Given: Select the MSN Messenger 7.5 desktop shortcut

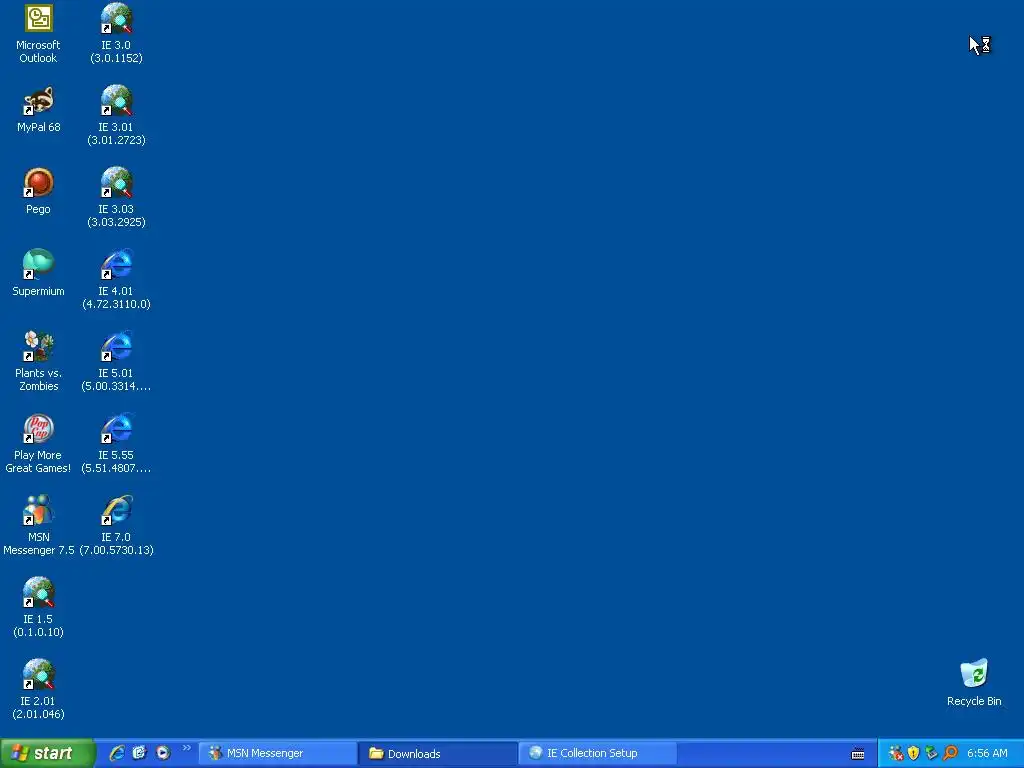Looking at the screenshot, I should pyautogui.click(x=39, y=526).
